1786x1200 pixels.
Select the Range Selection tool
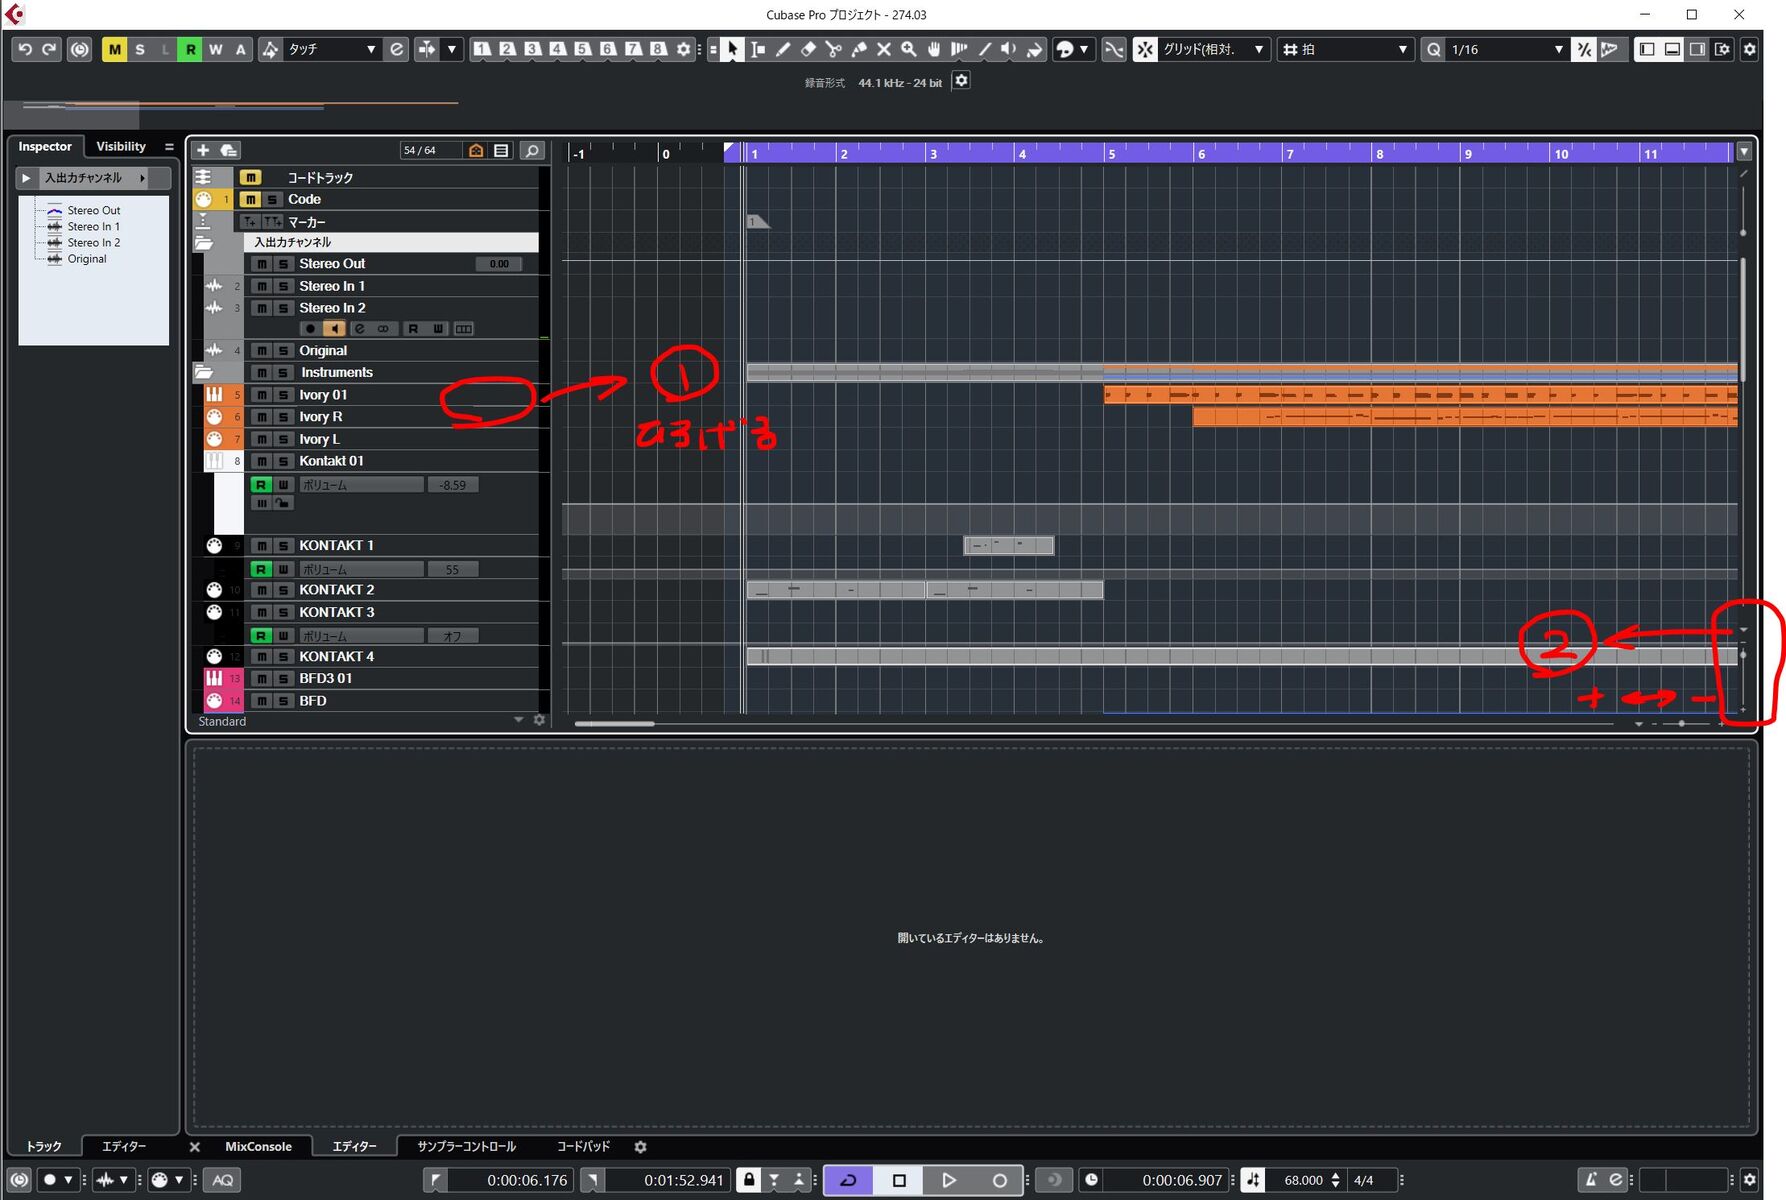coord(758,49)
